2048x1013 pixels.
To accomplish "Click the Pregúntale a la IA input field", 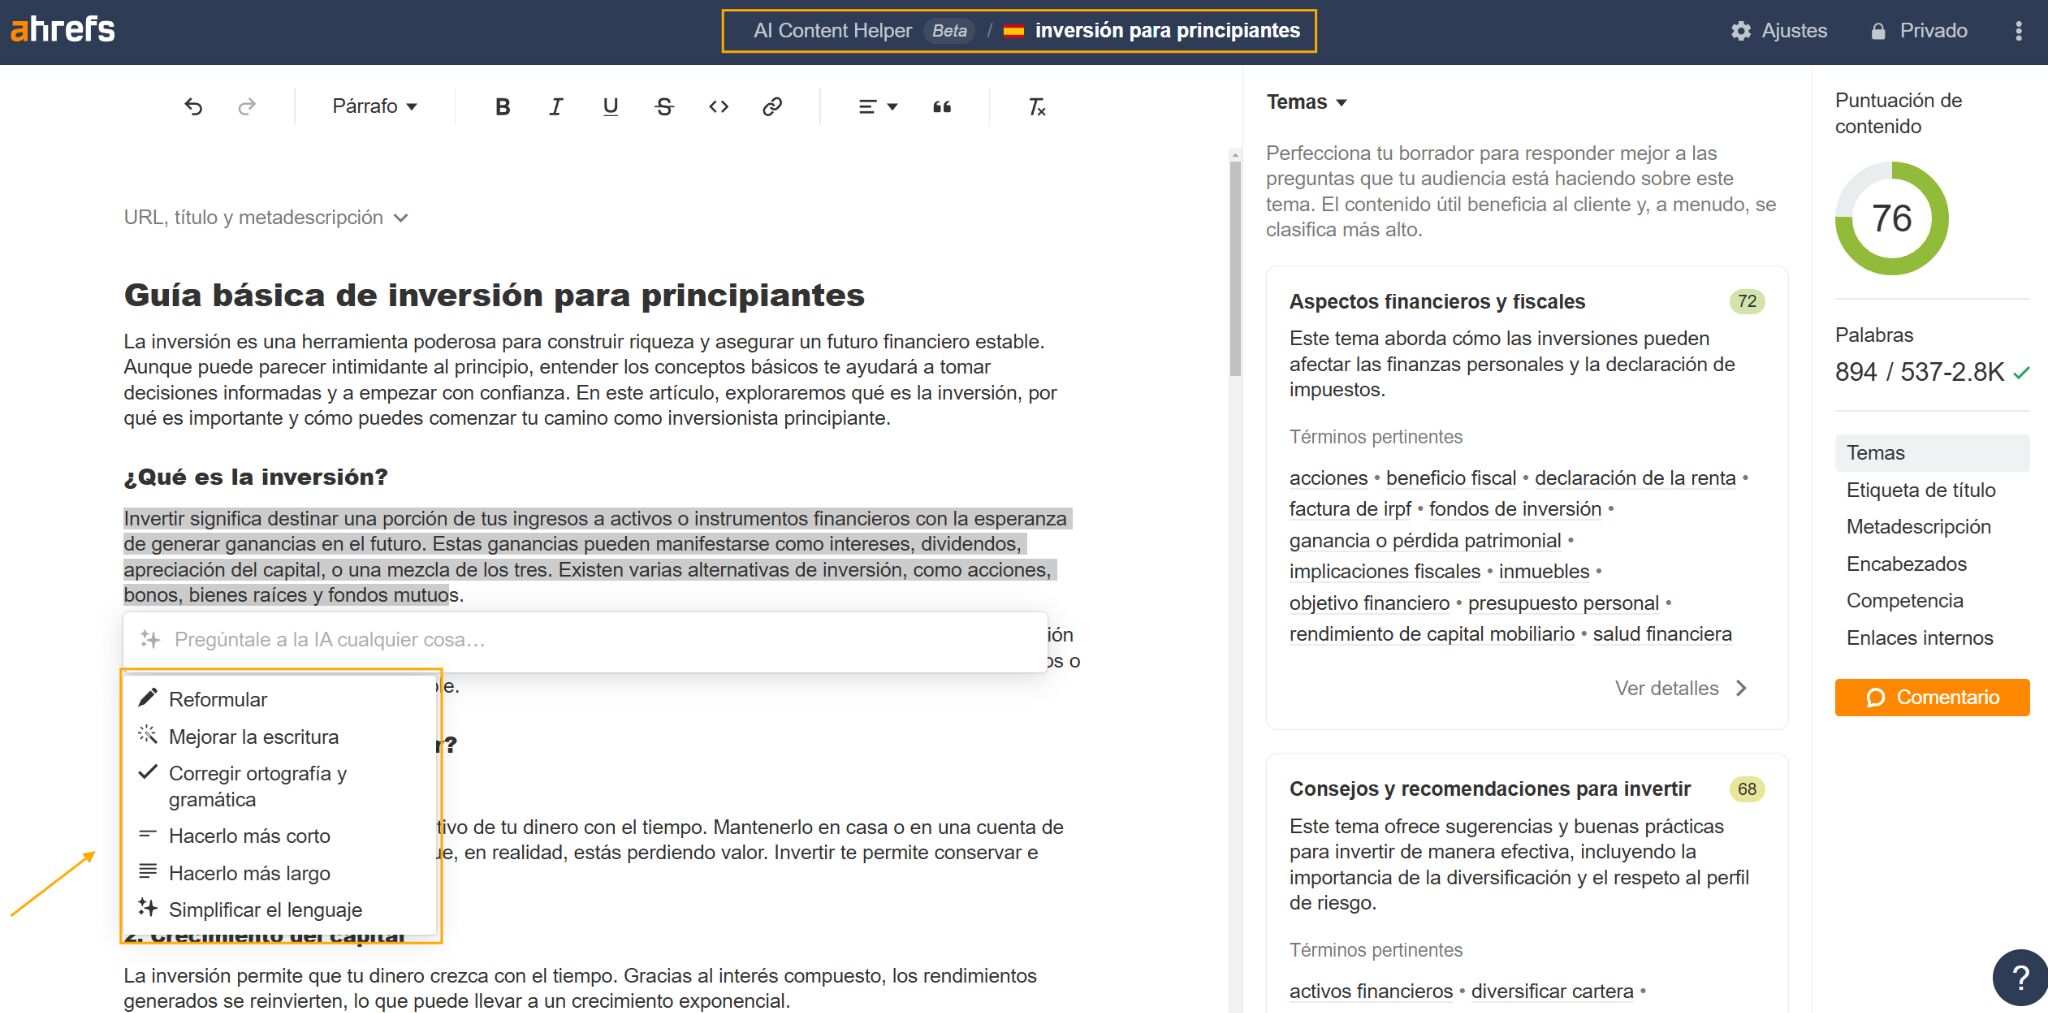I will (x=585, y=640).
